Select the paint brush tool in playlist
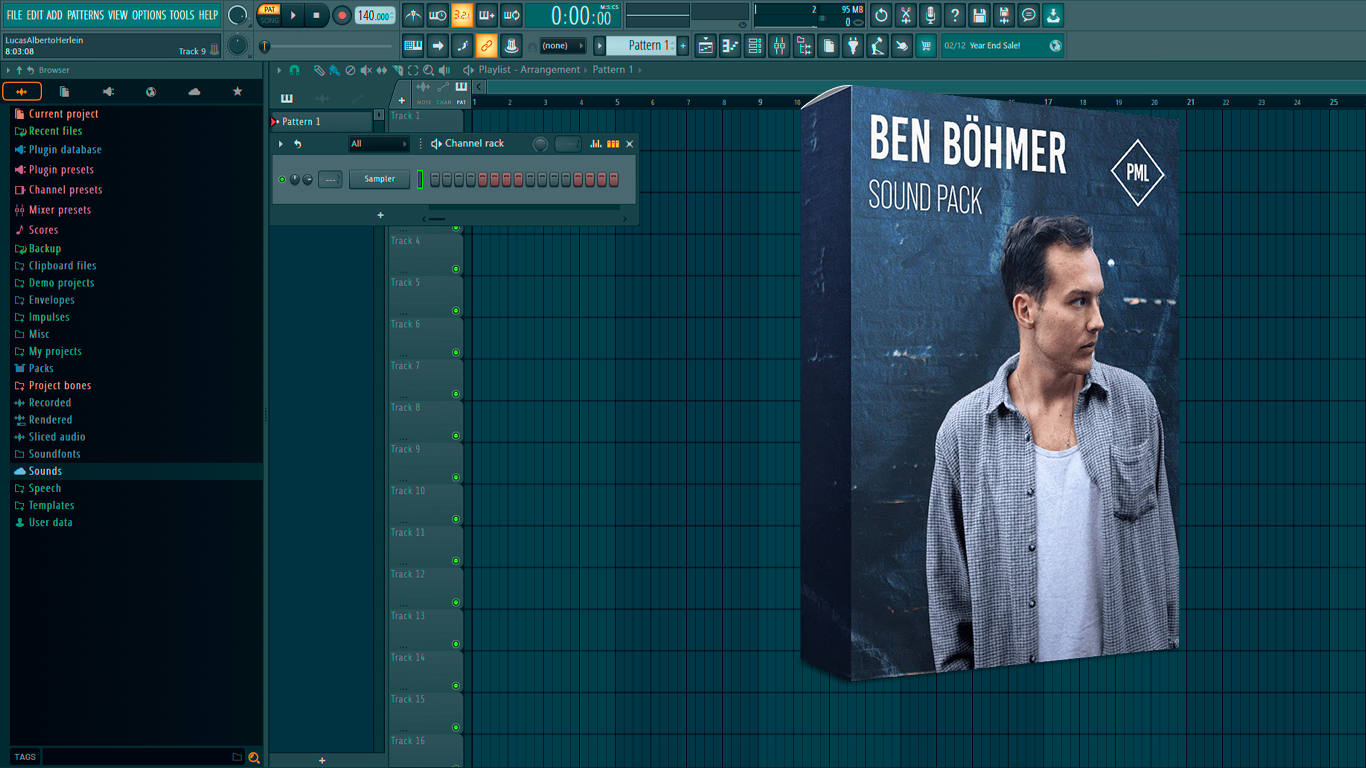Screen dimensions: 1366x768 (334, 70)
